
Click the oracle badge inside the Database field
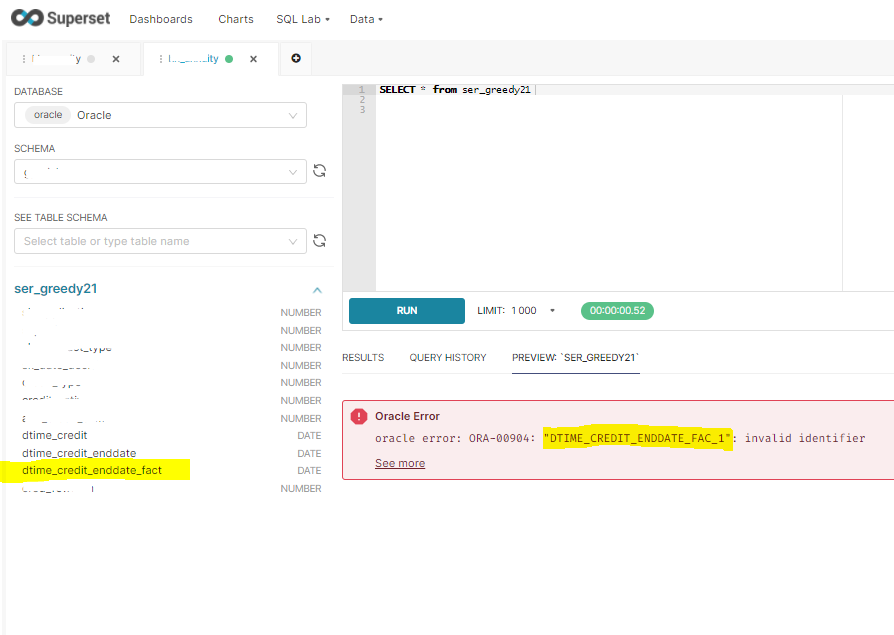pyautogui.click(x=46, y=114)
